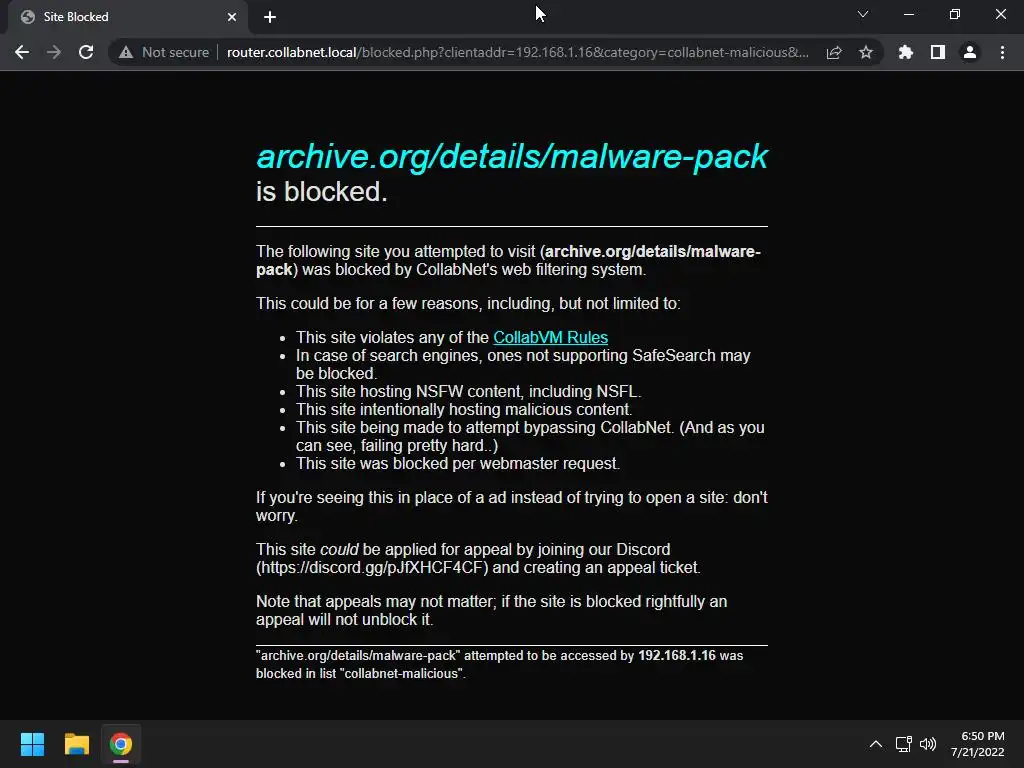Open the clock showing 6:50 PM

coord(978,744)
